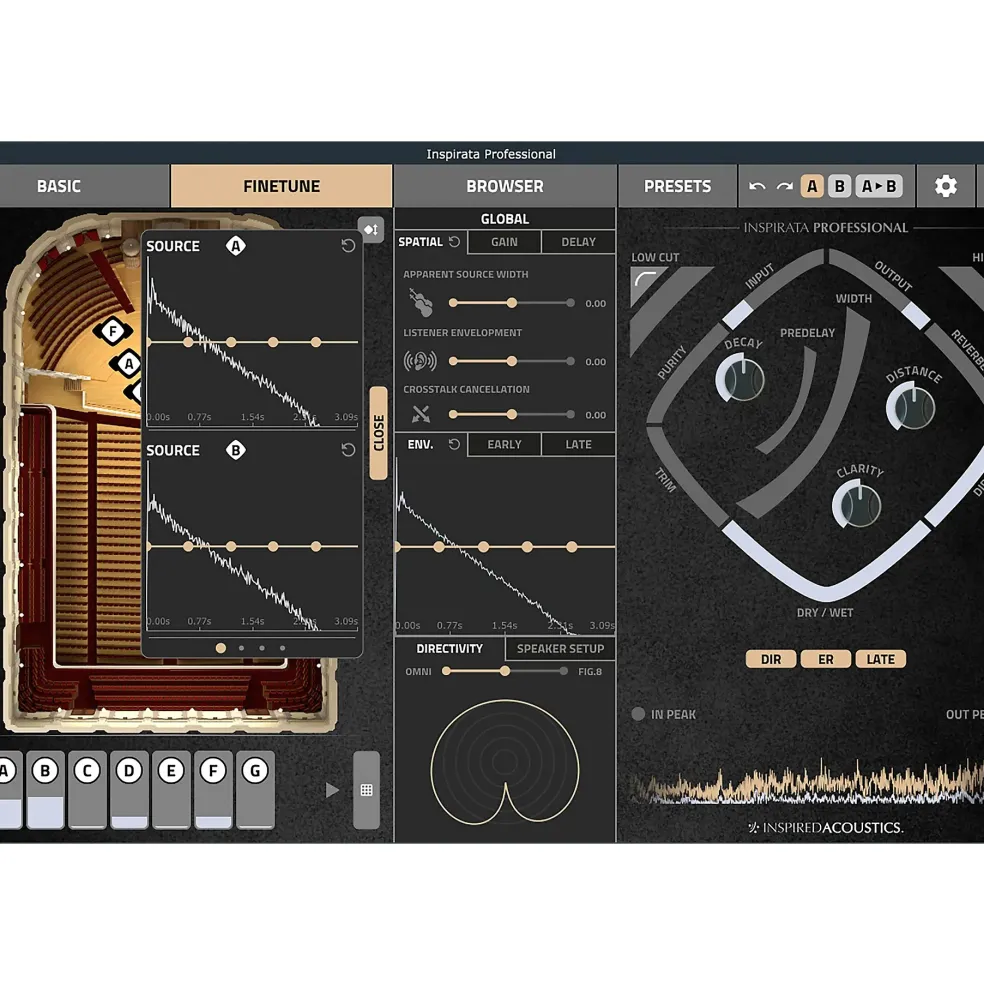Viewport: 984px width, 985px height.
Task: Click the crosstalk cancellation icon
Action: coord(420,414)
